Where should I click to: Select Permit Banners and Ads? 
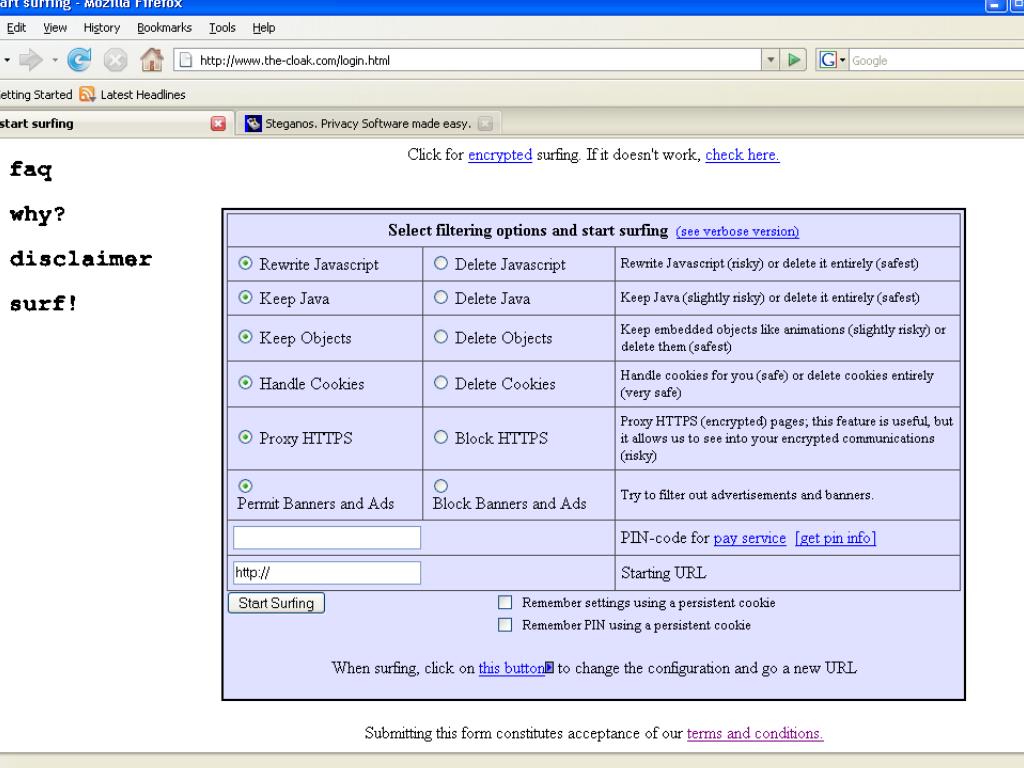[x=246, y=486]
